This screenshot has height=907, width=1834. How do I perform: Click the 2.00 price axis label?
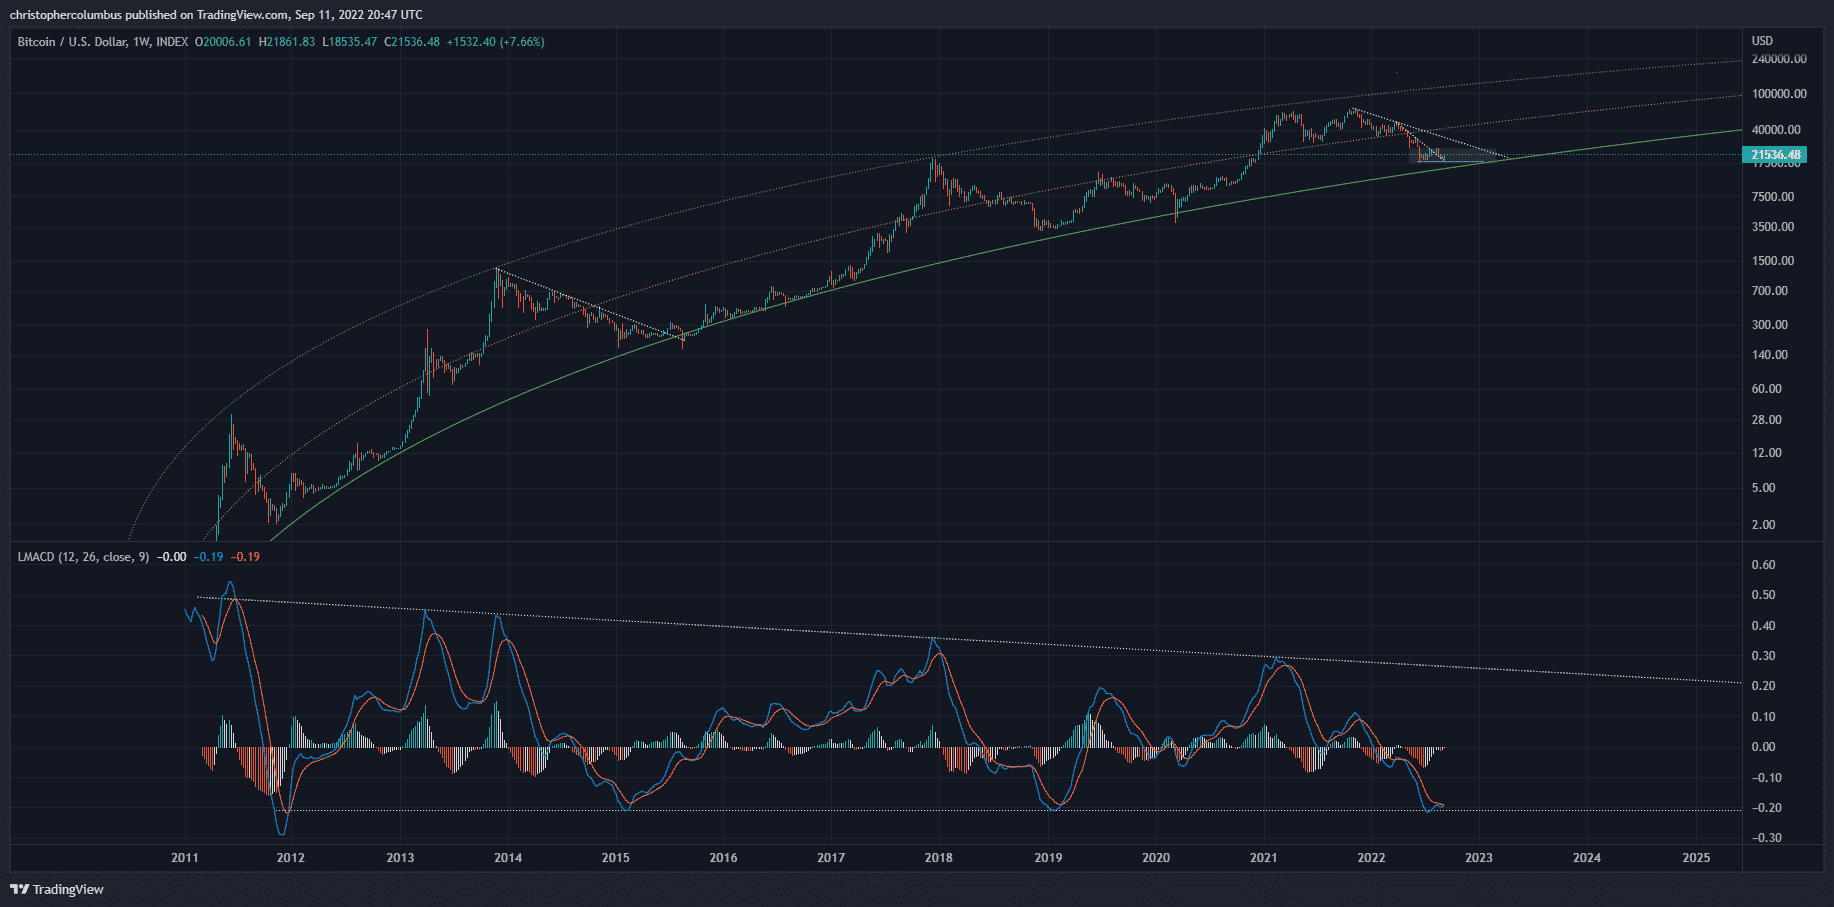click(x=1763, y=525)
